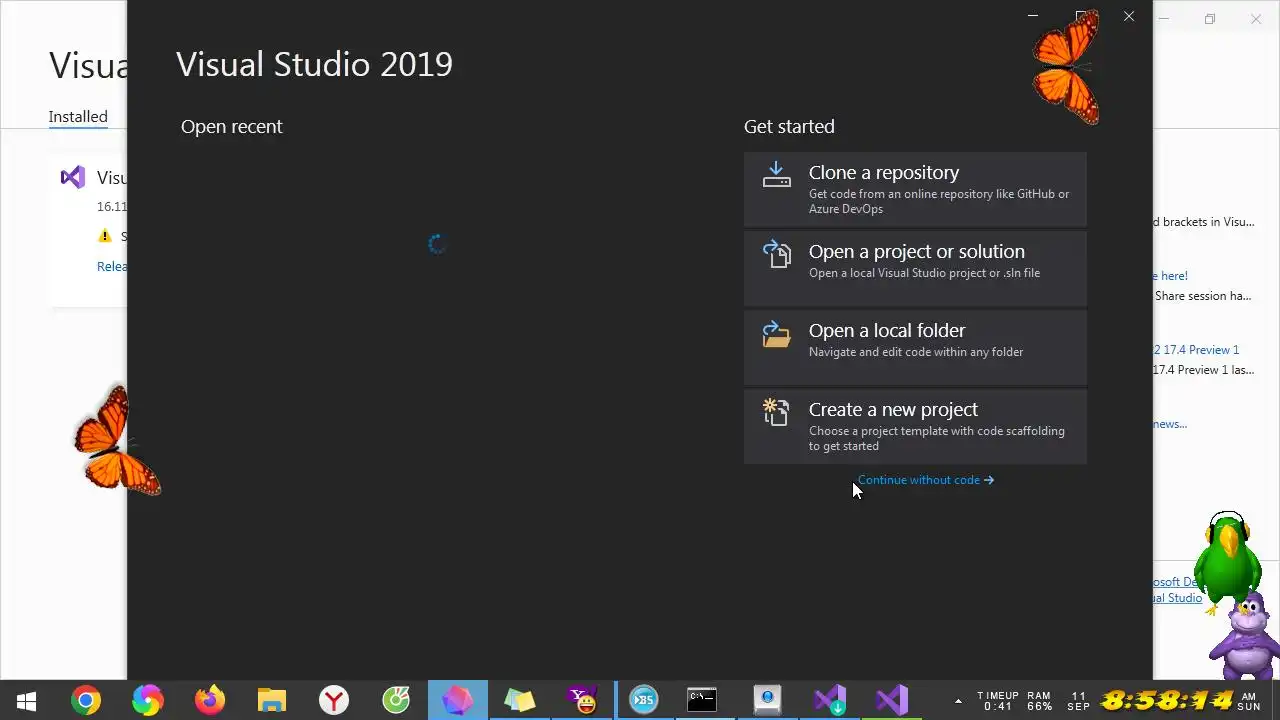The image size is (1280, 720).
Task: Click the Continue without code link
Action: [x=925, y=480]
